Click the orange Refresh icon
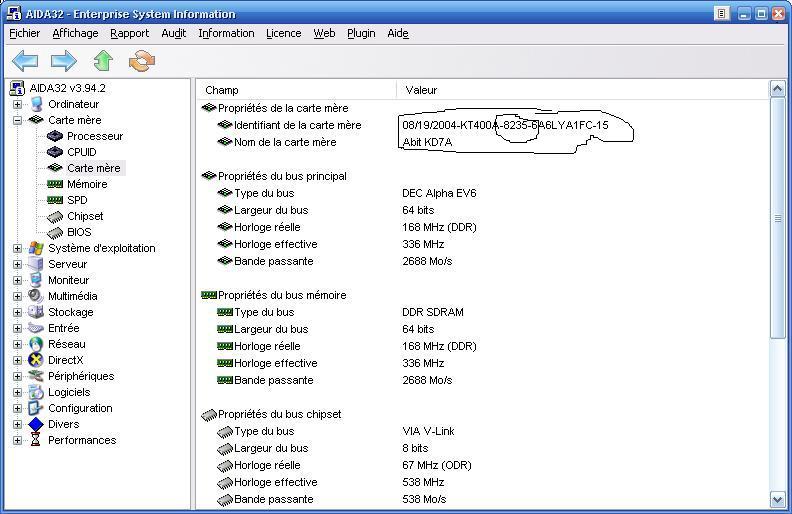Image resolution: width=792 pixels, height=514 pixels. (142, 61)
